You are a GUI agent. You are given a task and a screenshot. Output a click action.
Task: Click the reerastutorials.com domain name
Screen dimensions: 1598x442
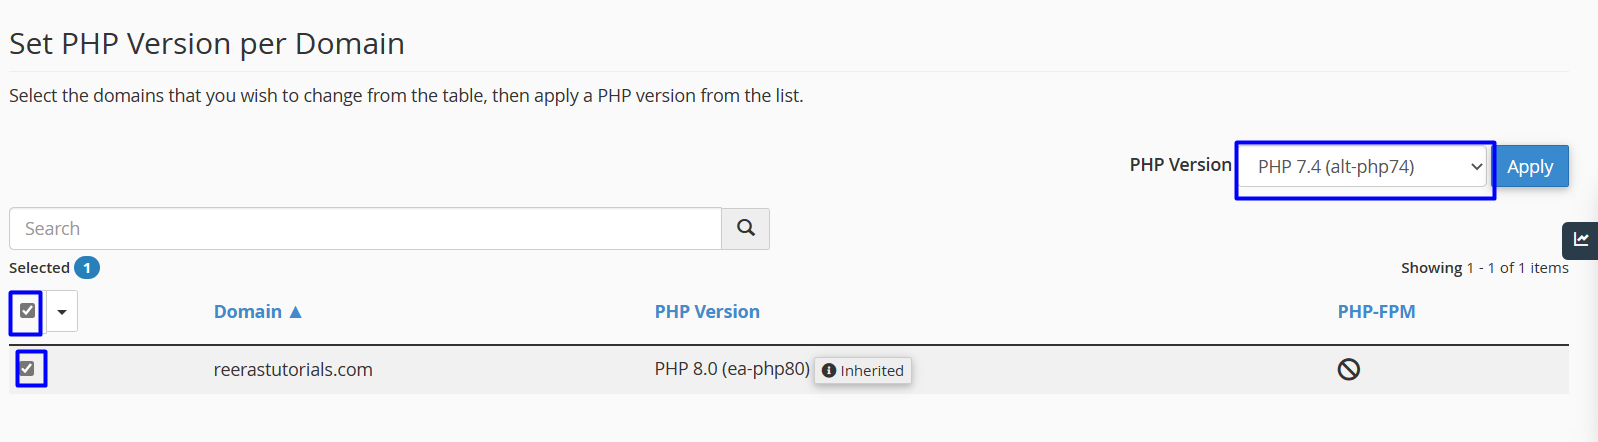coord(293,370)
